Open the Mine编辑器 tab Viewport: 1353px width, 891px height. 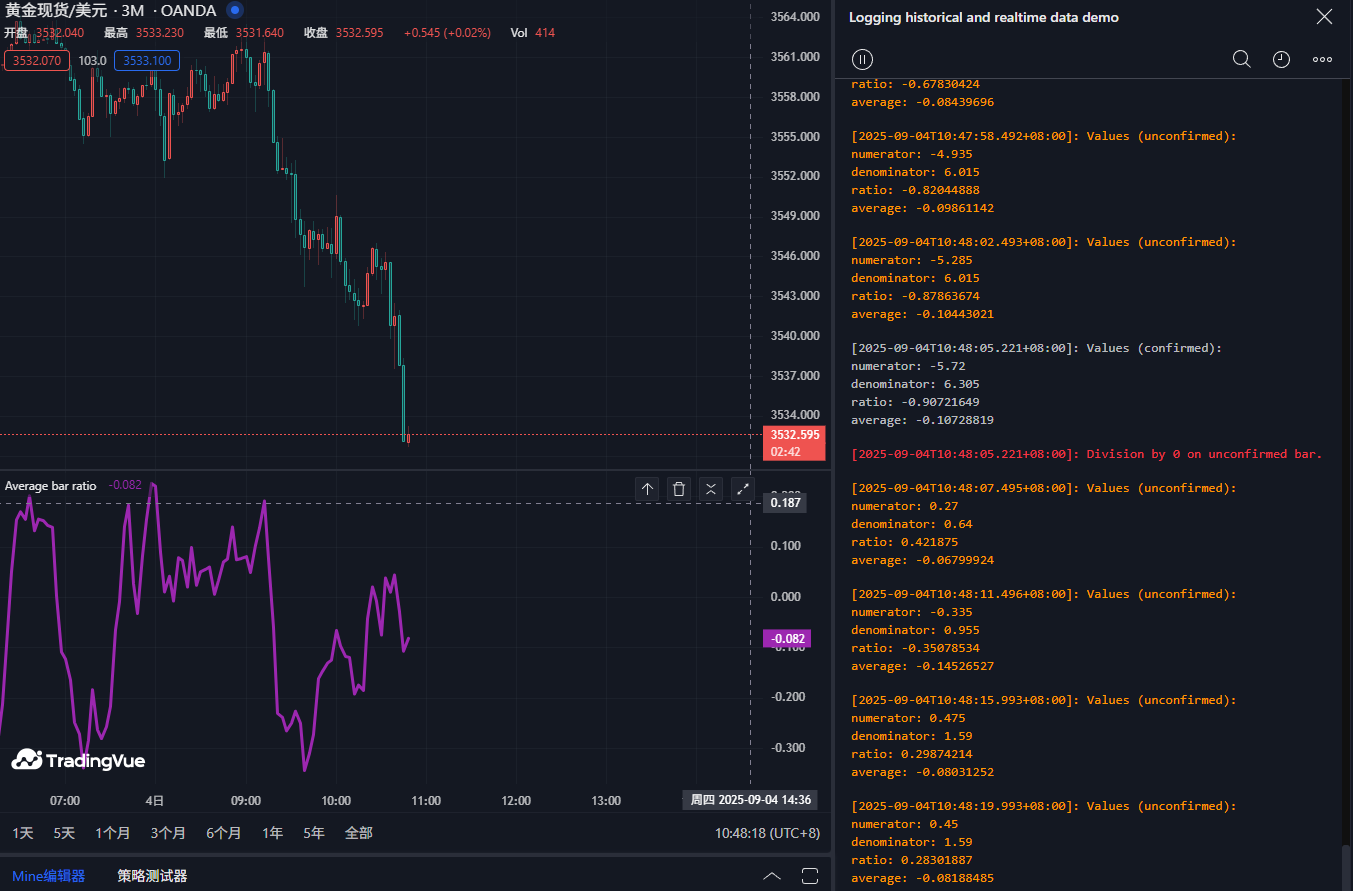coord(48,876)
